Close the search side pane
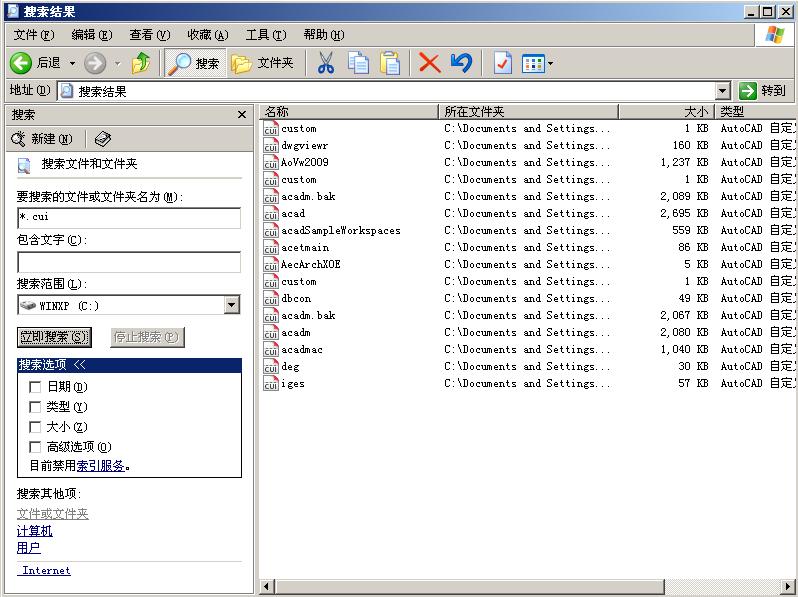 coord(242,115)
